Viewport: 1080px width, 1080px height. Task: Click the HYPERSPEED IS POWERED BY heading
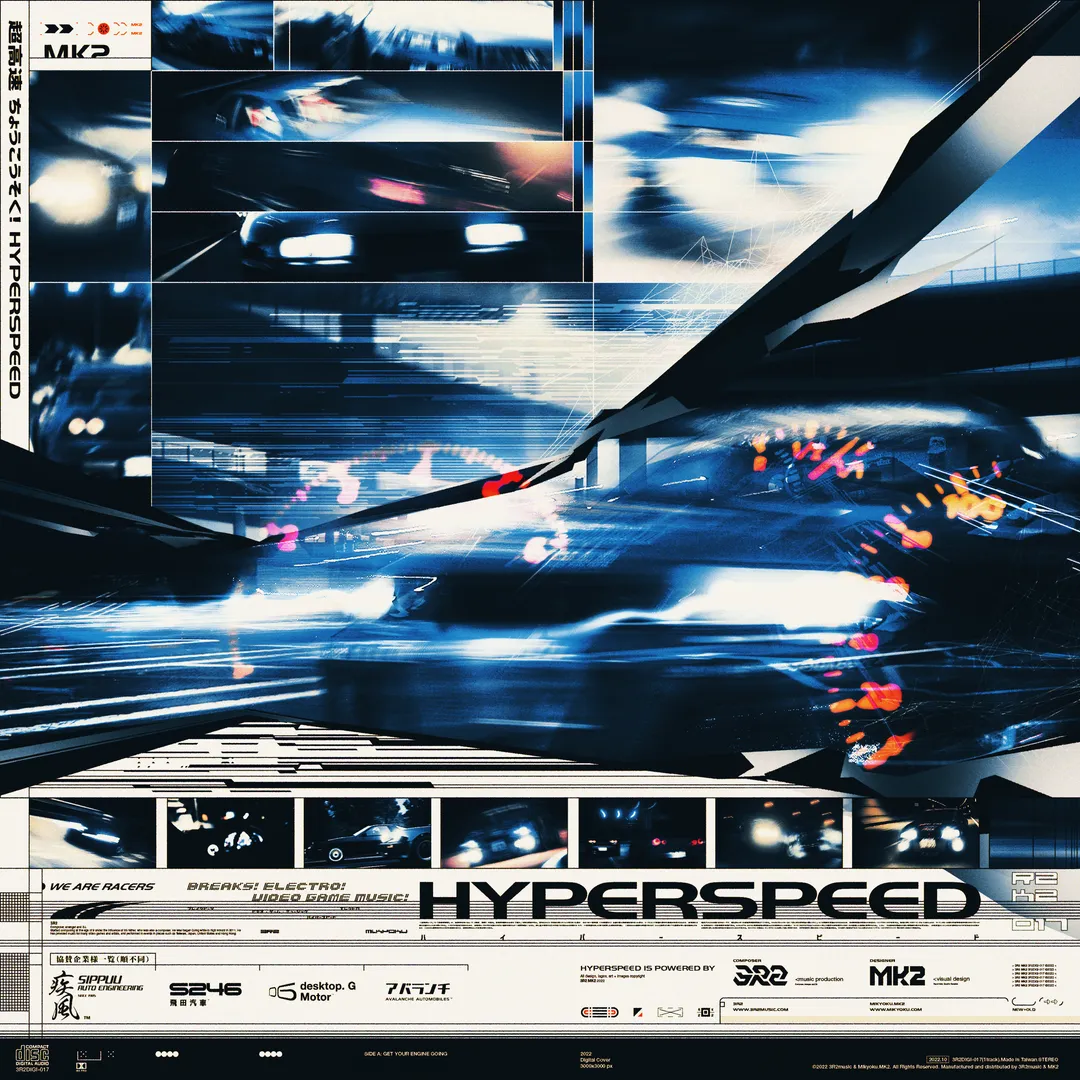[x=647, y=968]
